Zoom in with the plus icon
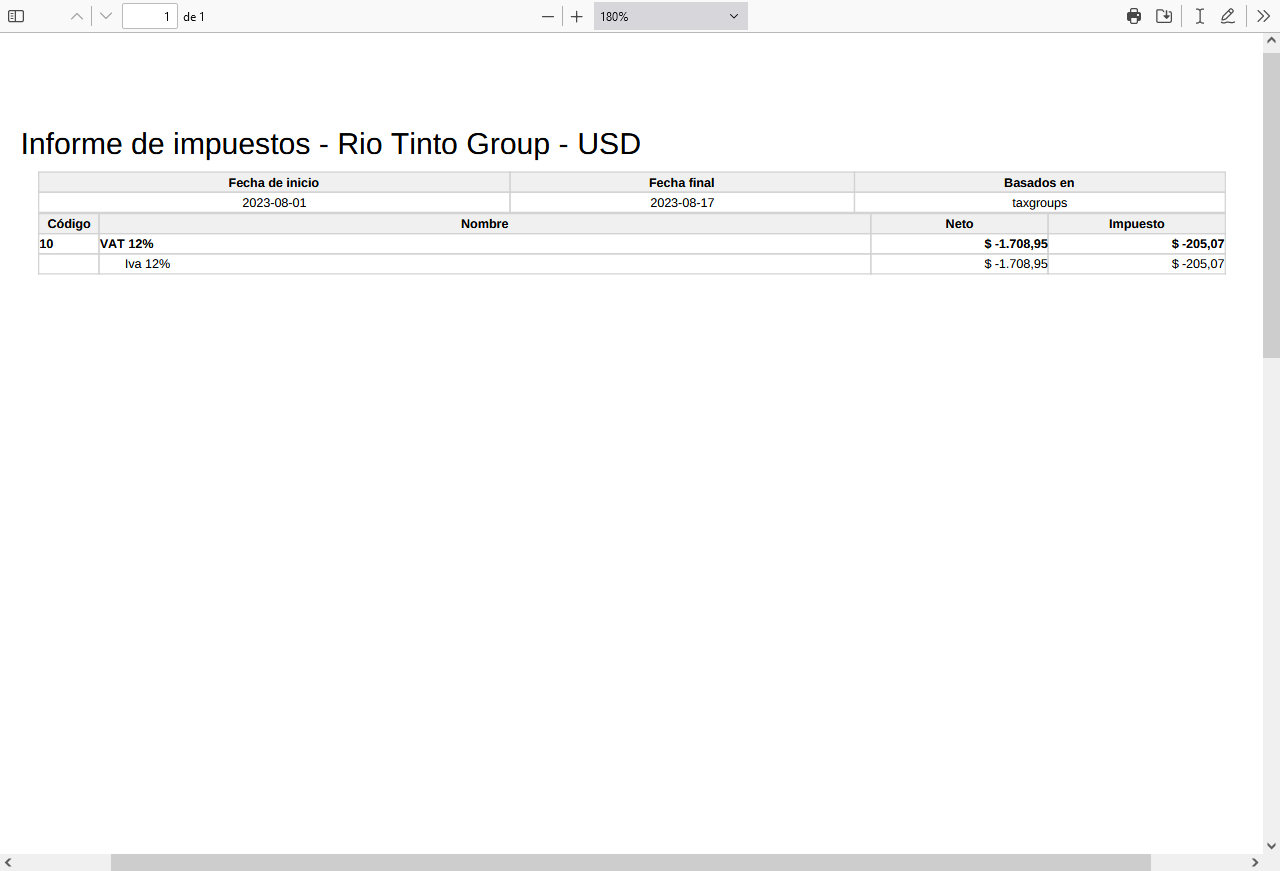Viewport: 1280px width, 871px height. pos(577,16)
